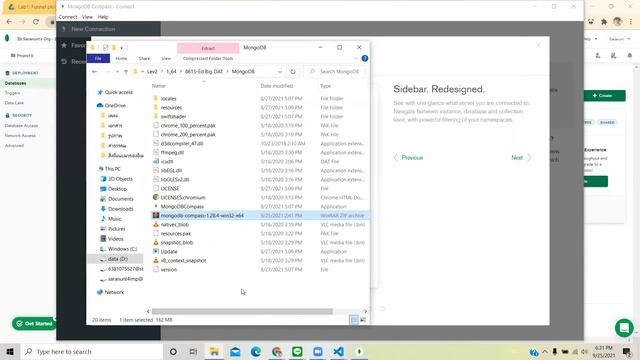The width and height of the screenshot is (640, 360).
Task: Go up one folder level
Action: click(x=126, y=71)
